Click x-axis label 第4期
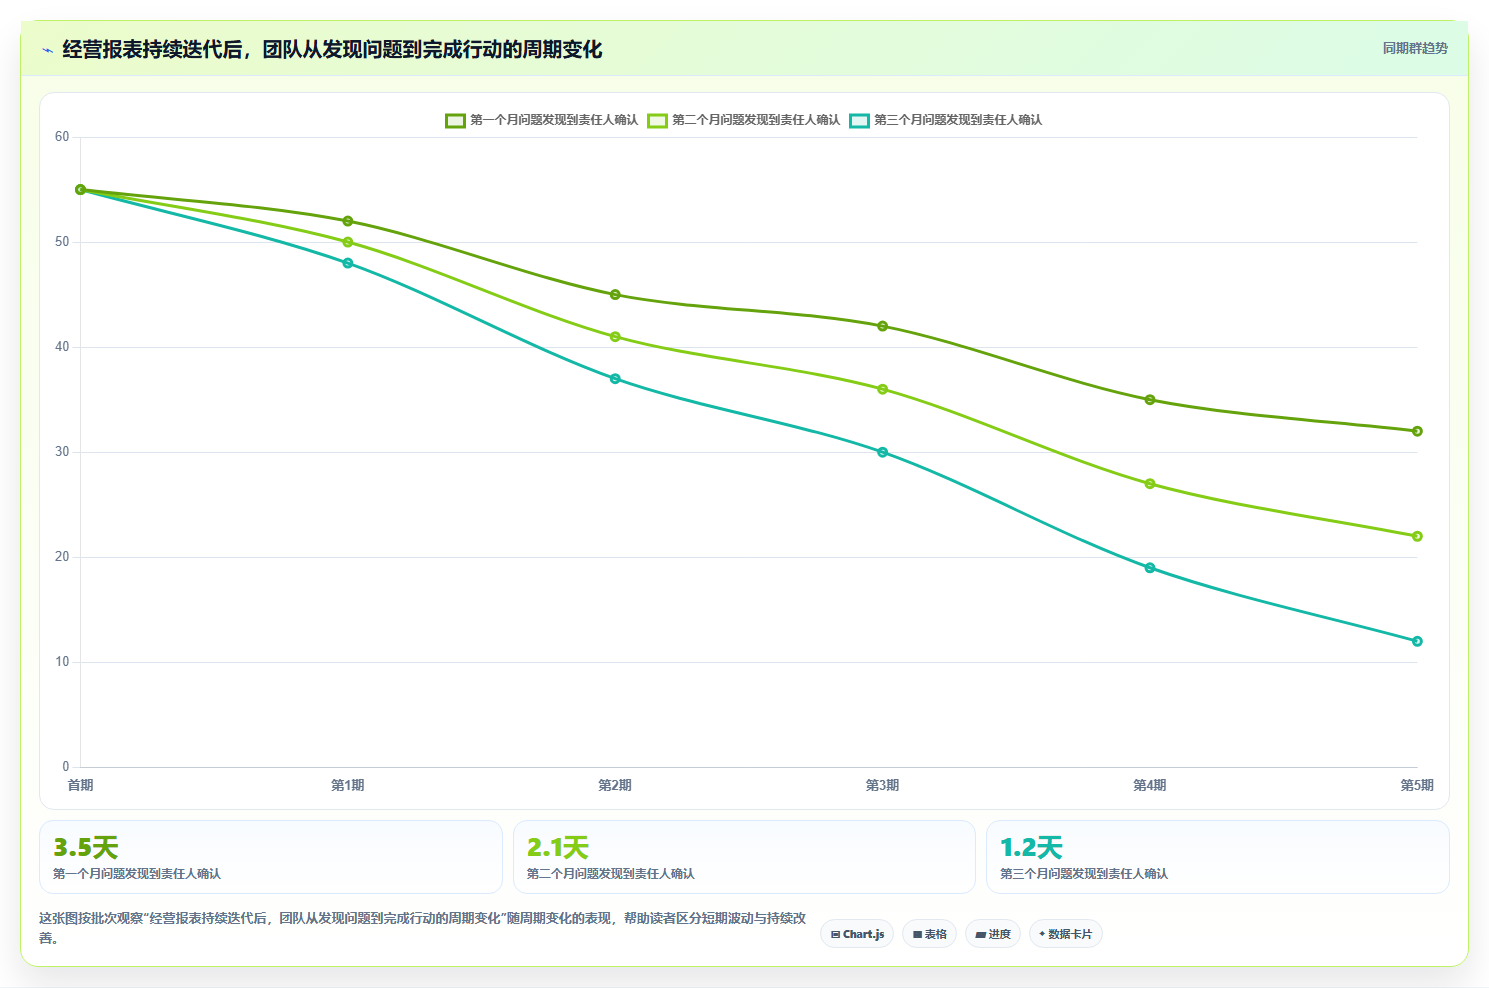Image resolution: width=1489 pixels, height=988 pixels. 1150,785
